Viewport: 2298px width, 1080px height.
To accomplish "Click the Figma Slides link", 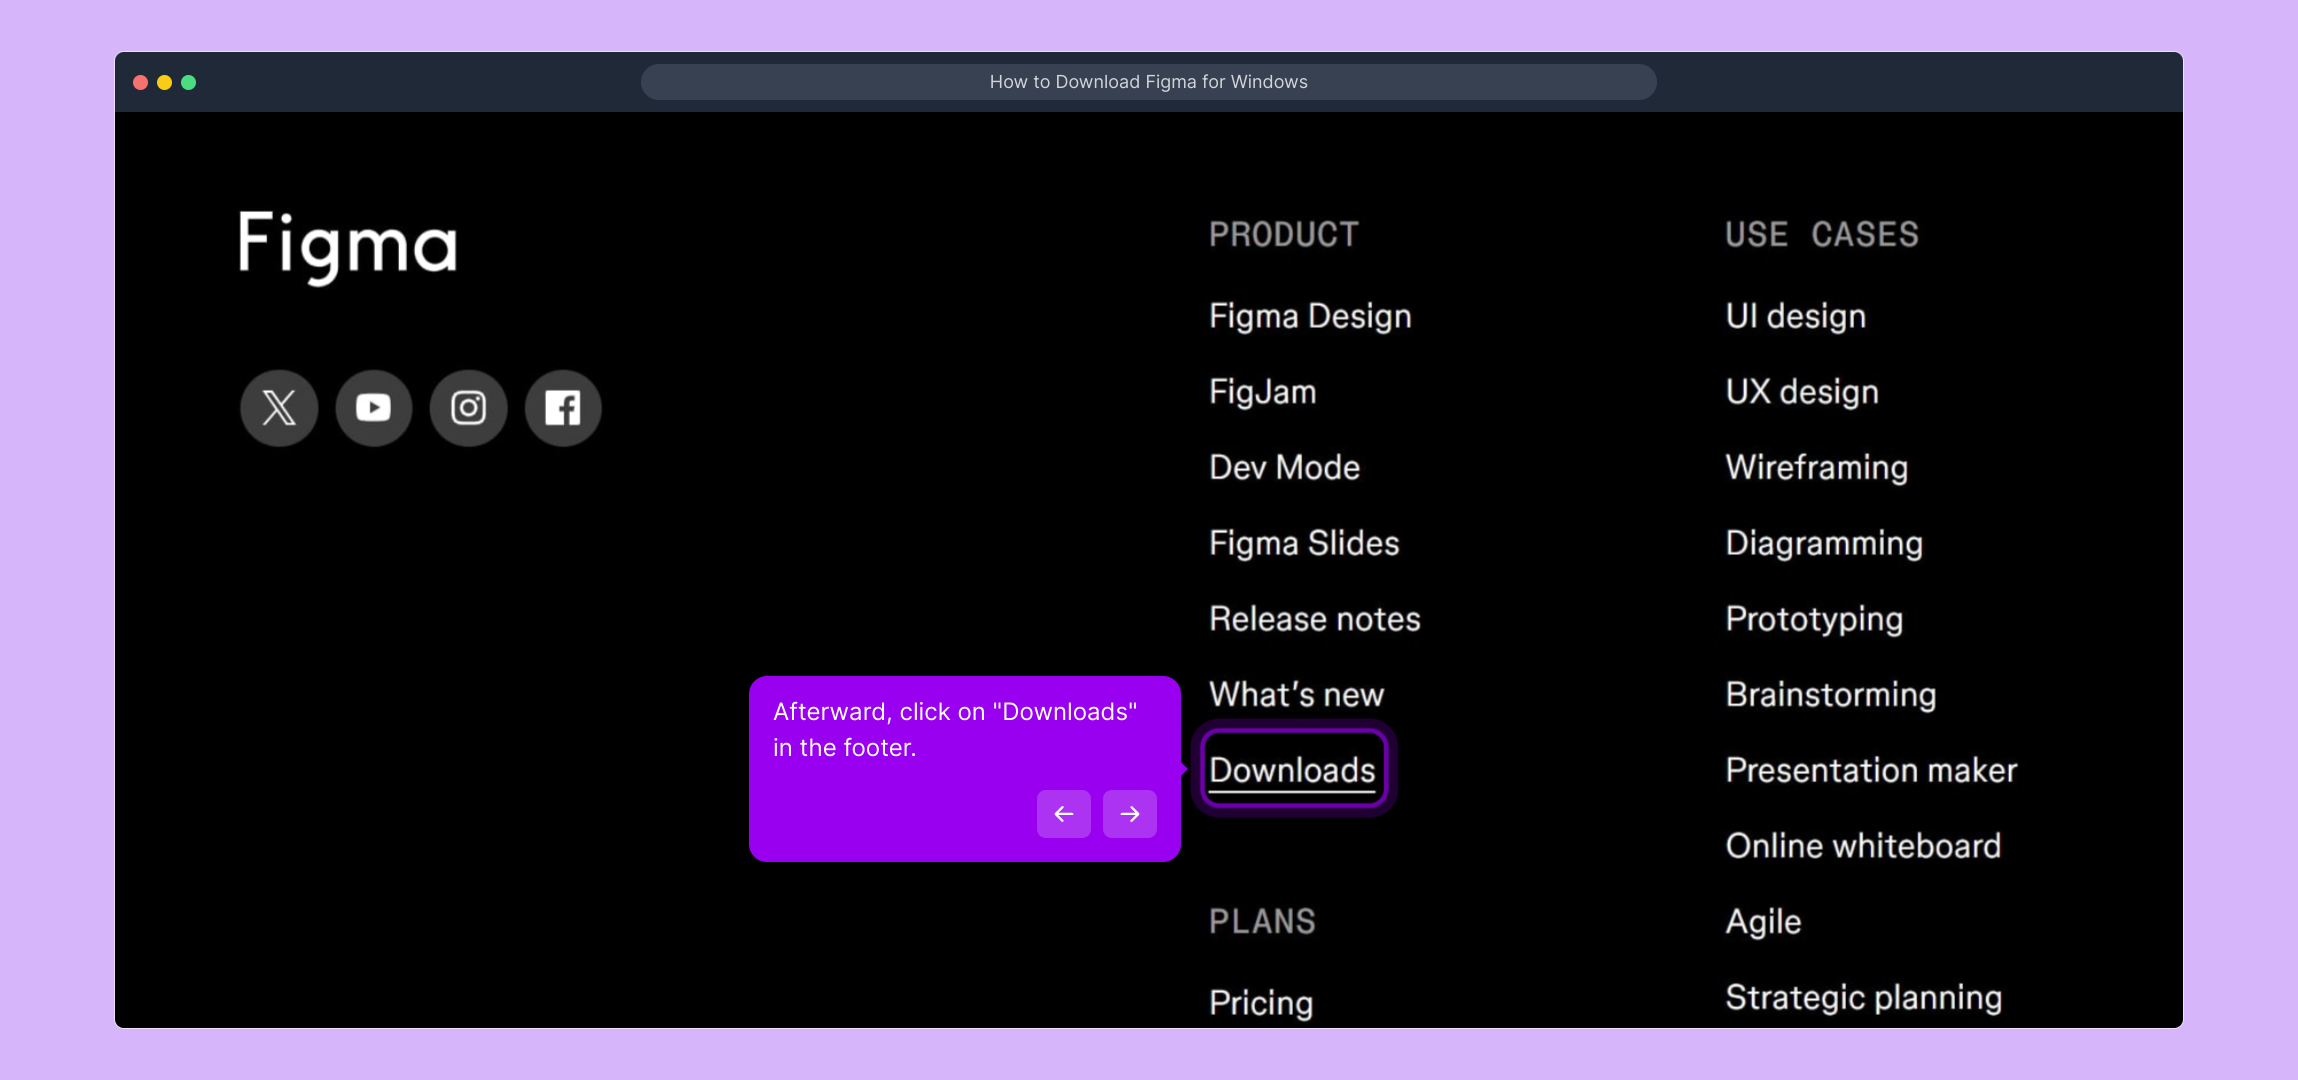I will [x=1303, y=543].
